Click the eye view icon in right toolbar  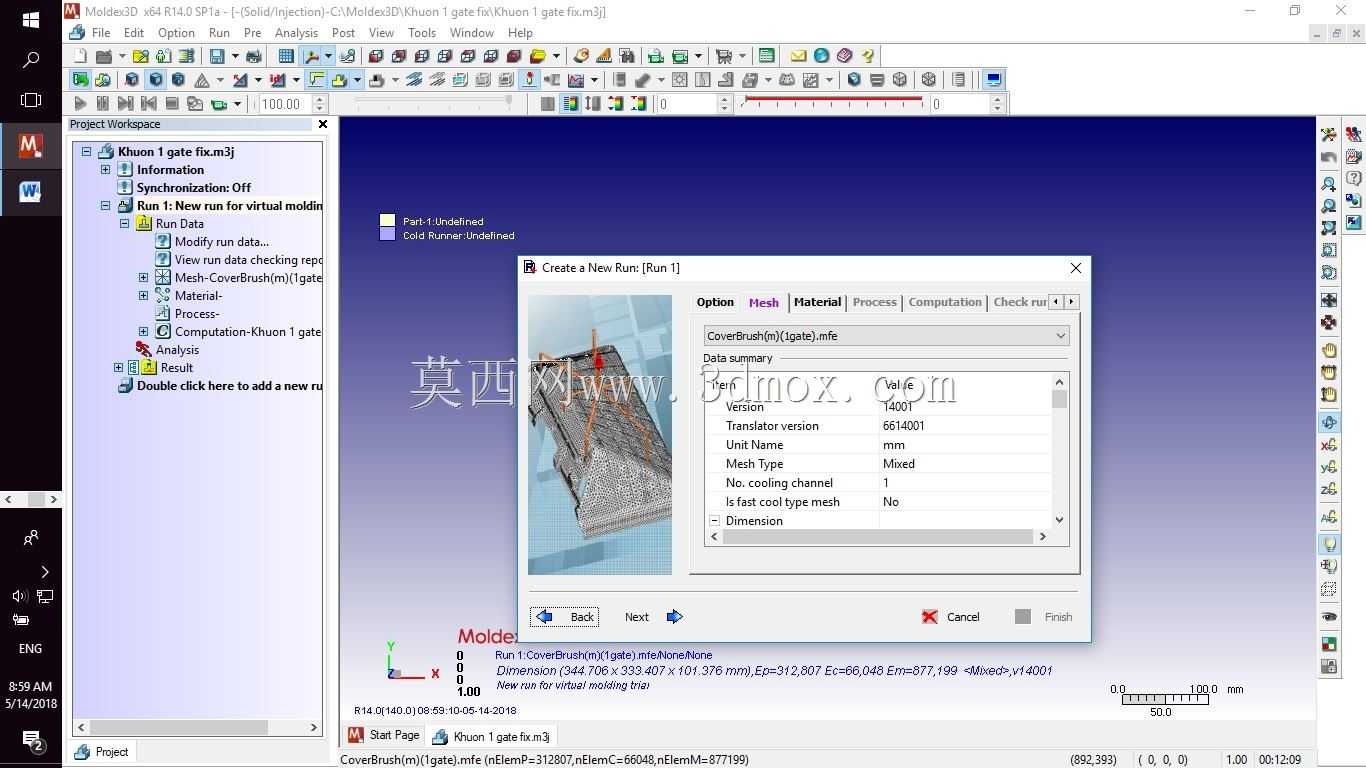1329,617
